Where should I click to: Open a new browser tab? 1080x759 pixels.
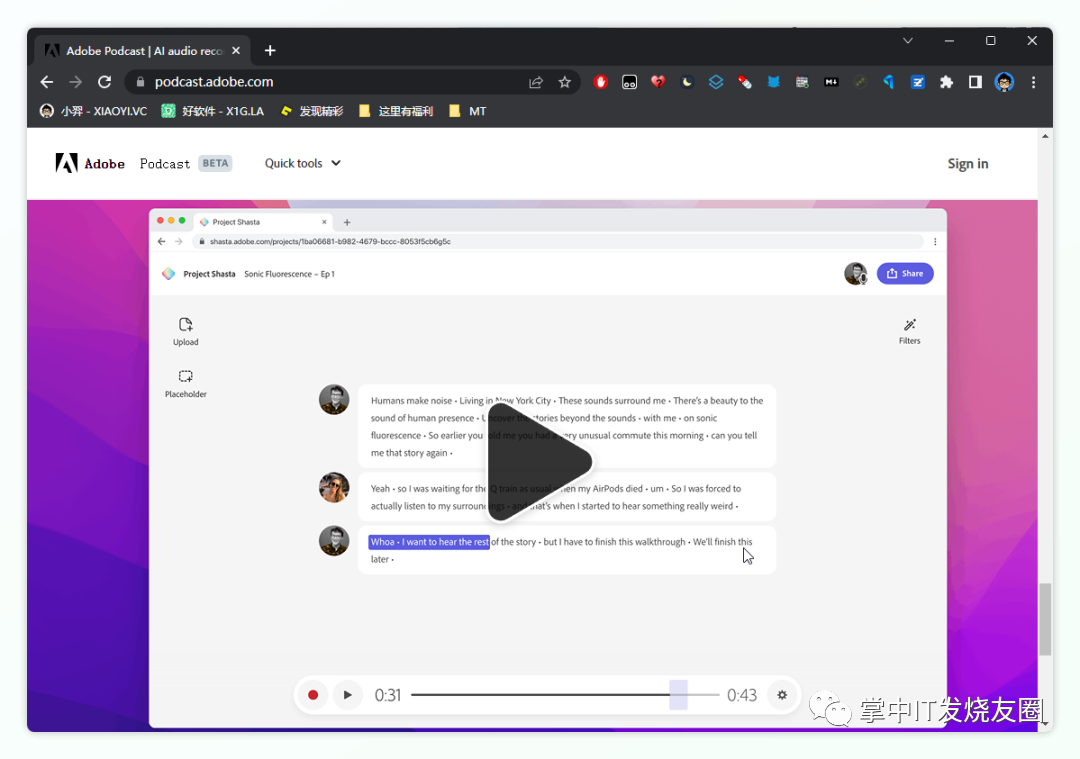click(270, 50)
